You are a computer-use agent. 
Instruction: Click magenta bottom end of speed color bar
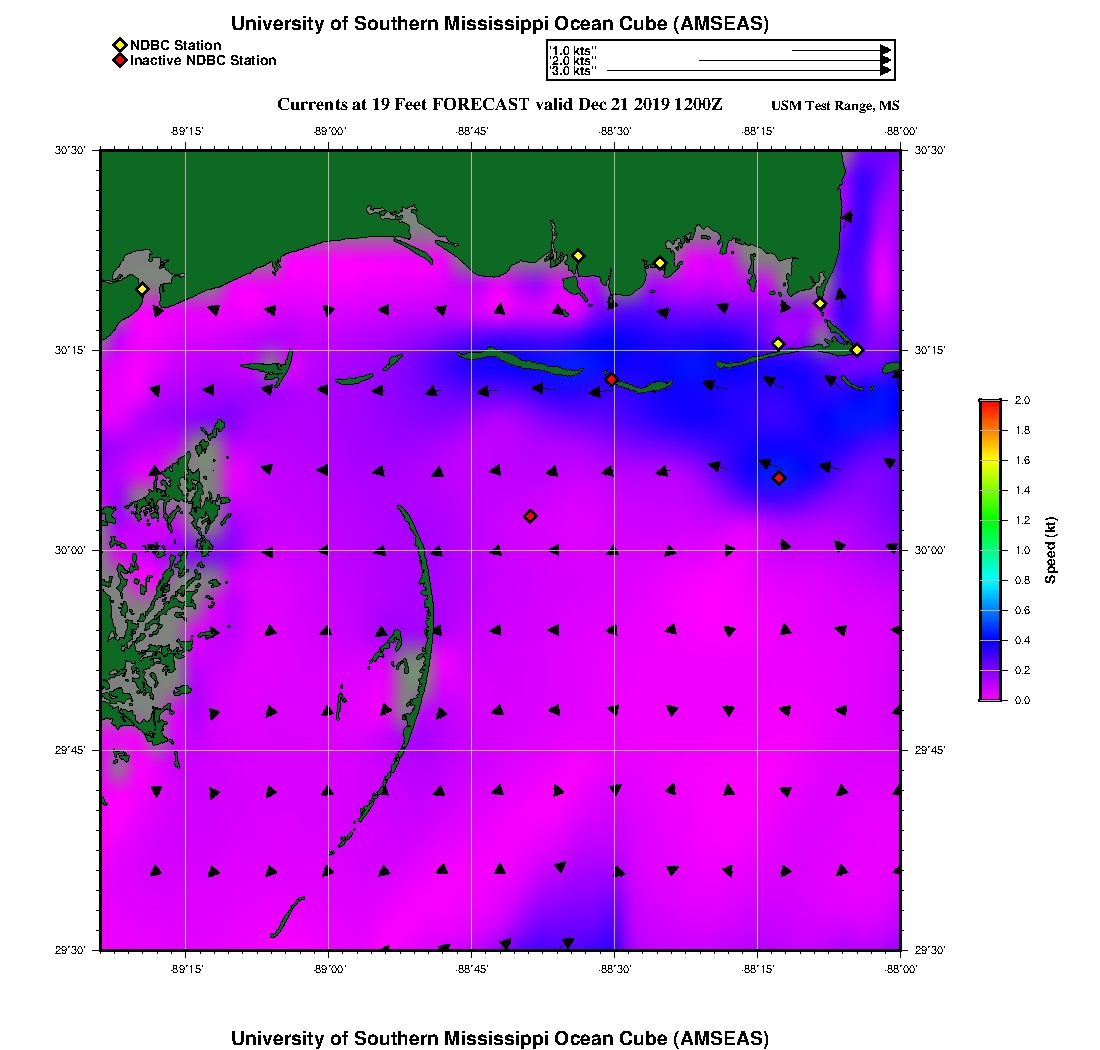pyautogui.click(x=989, y=695)
